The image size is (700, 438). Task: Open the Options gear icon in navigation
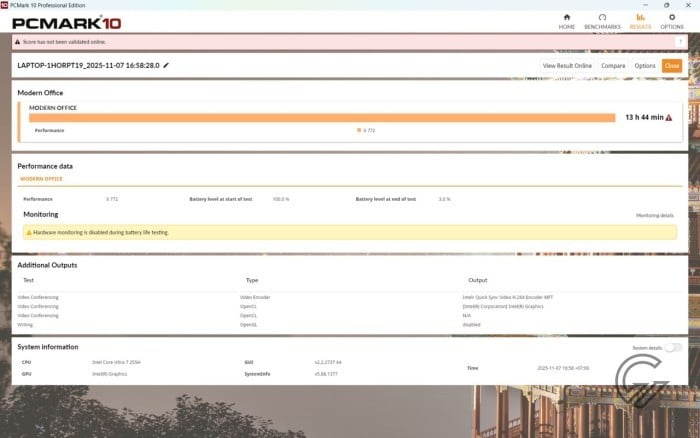click(672, 18)
